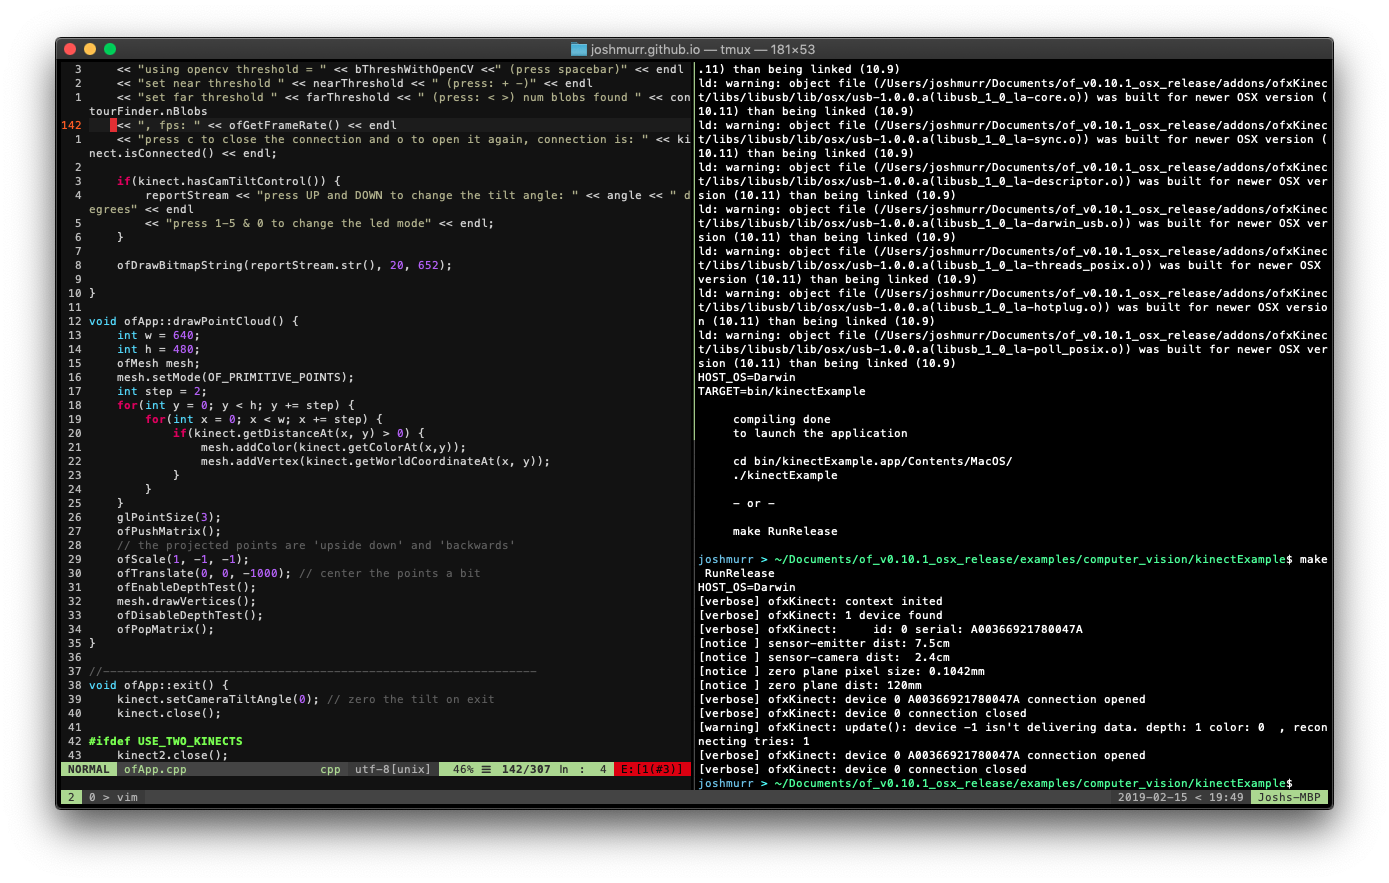Click the yellow minimize window button
Screen dimensions: 1389x883
(90, 49)
